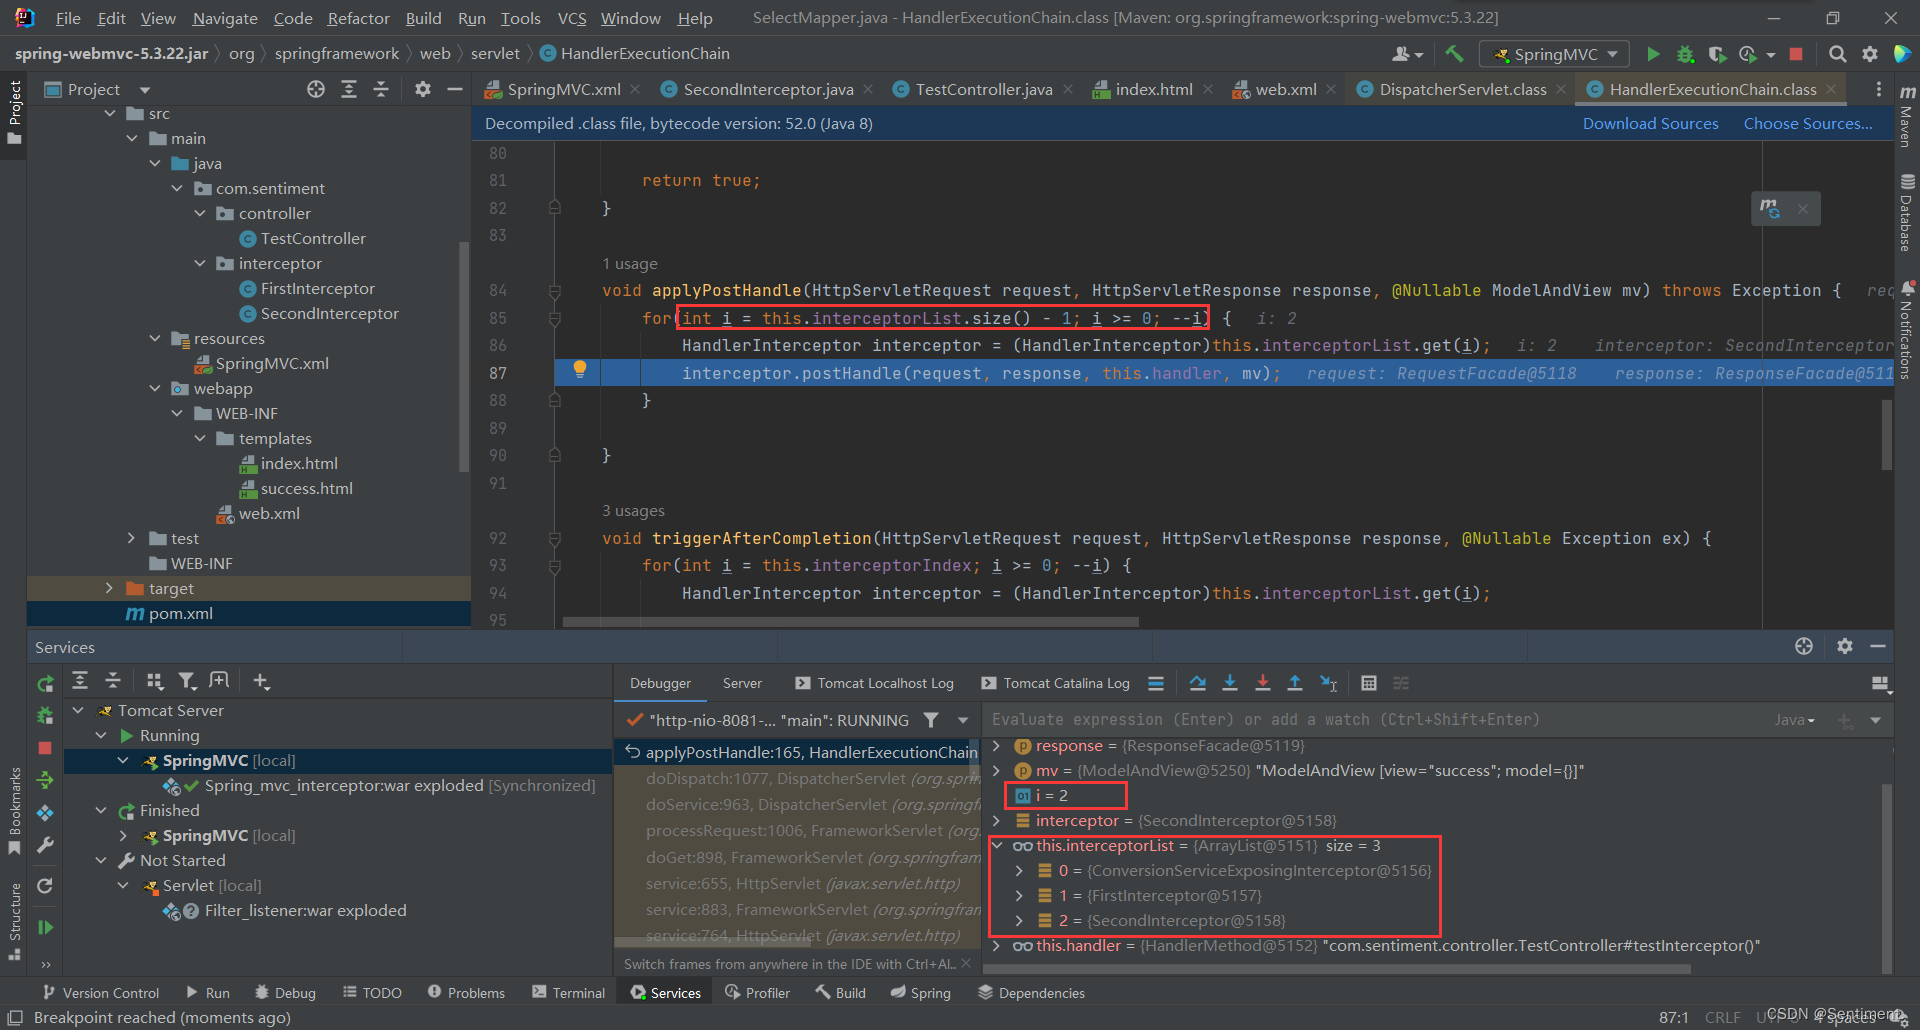Open the Dependencies tool window button

coord(1031,993)
